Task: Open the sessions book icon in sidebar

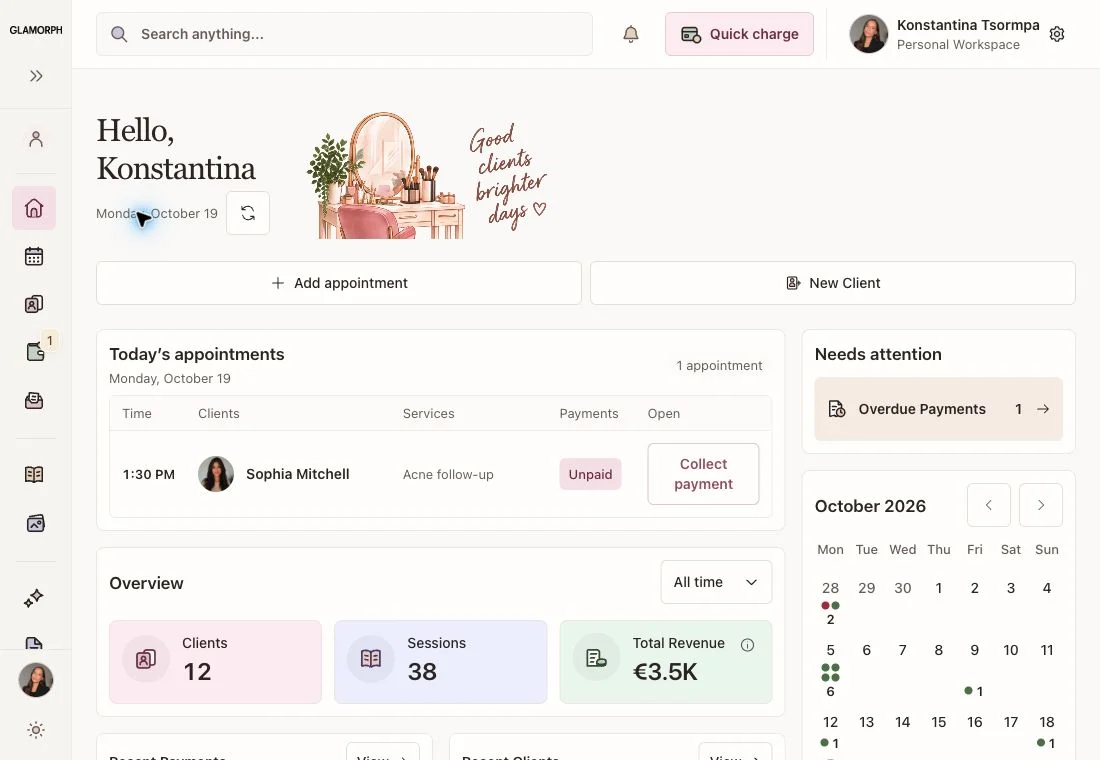Action: (x=34, y=474)
